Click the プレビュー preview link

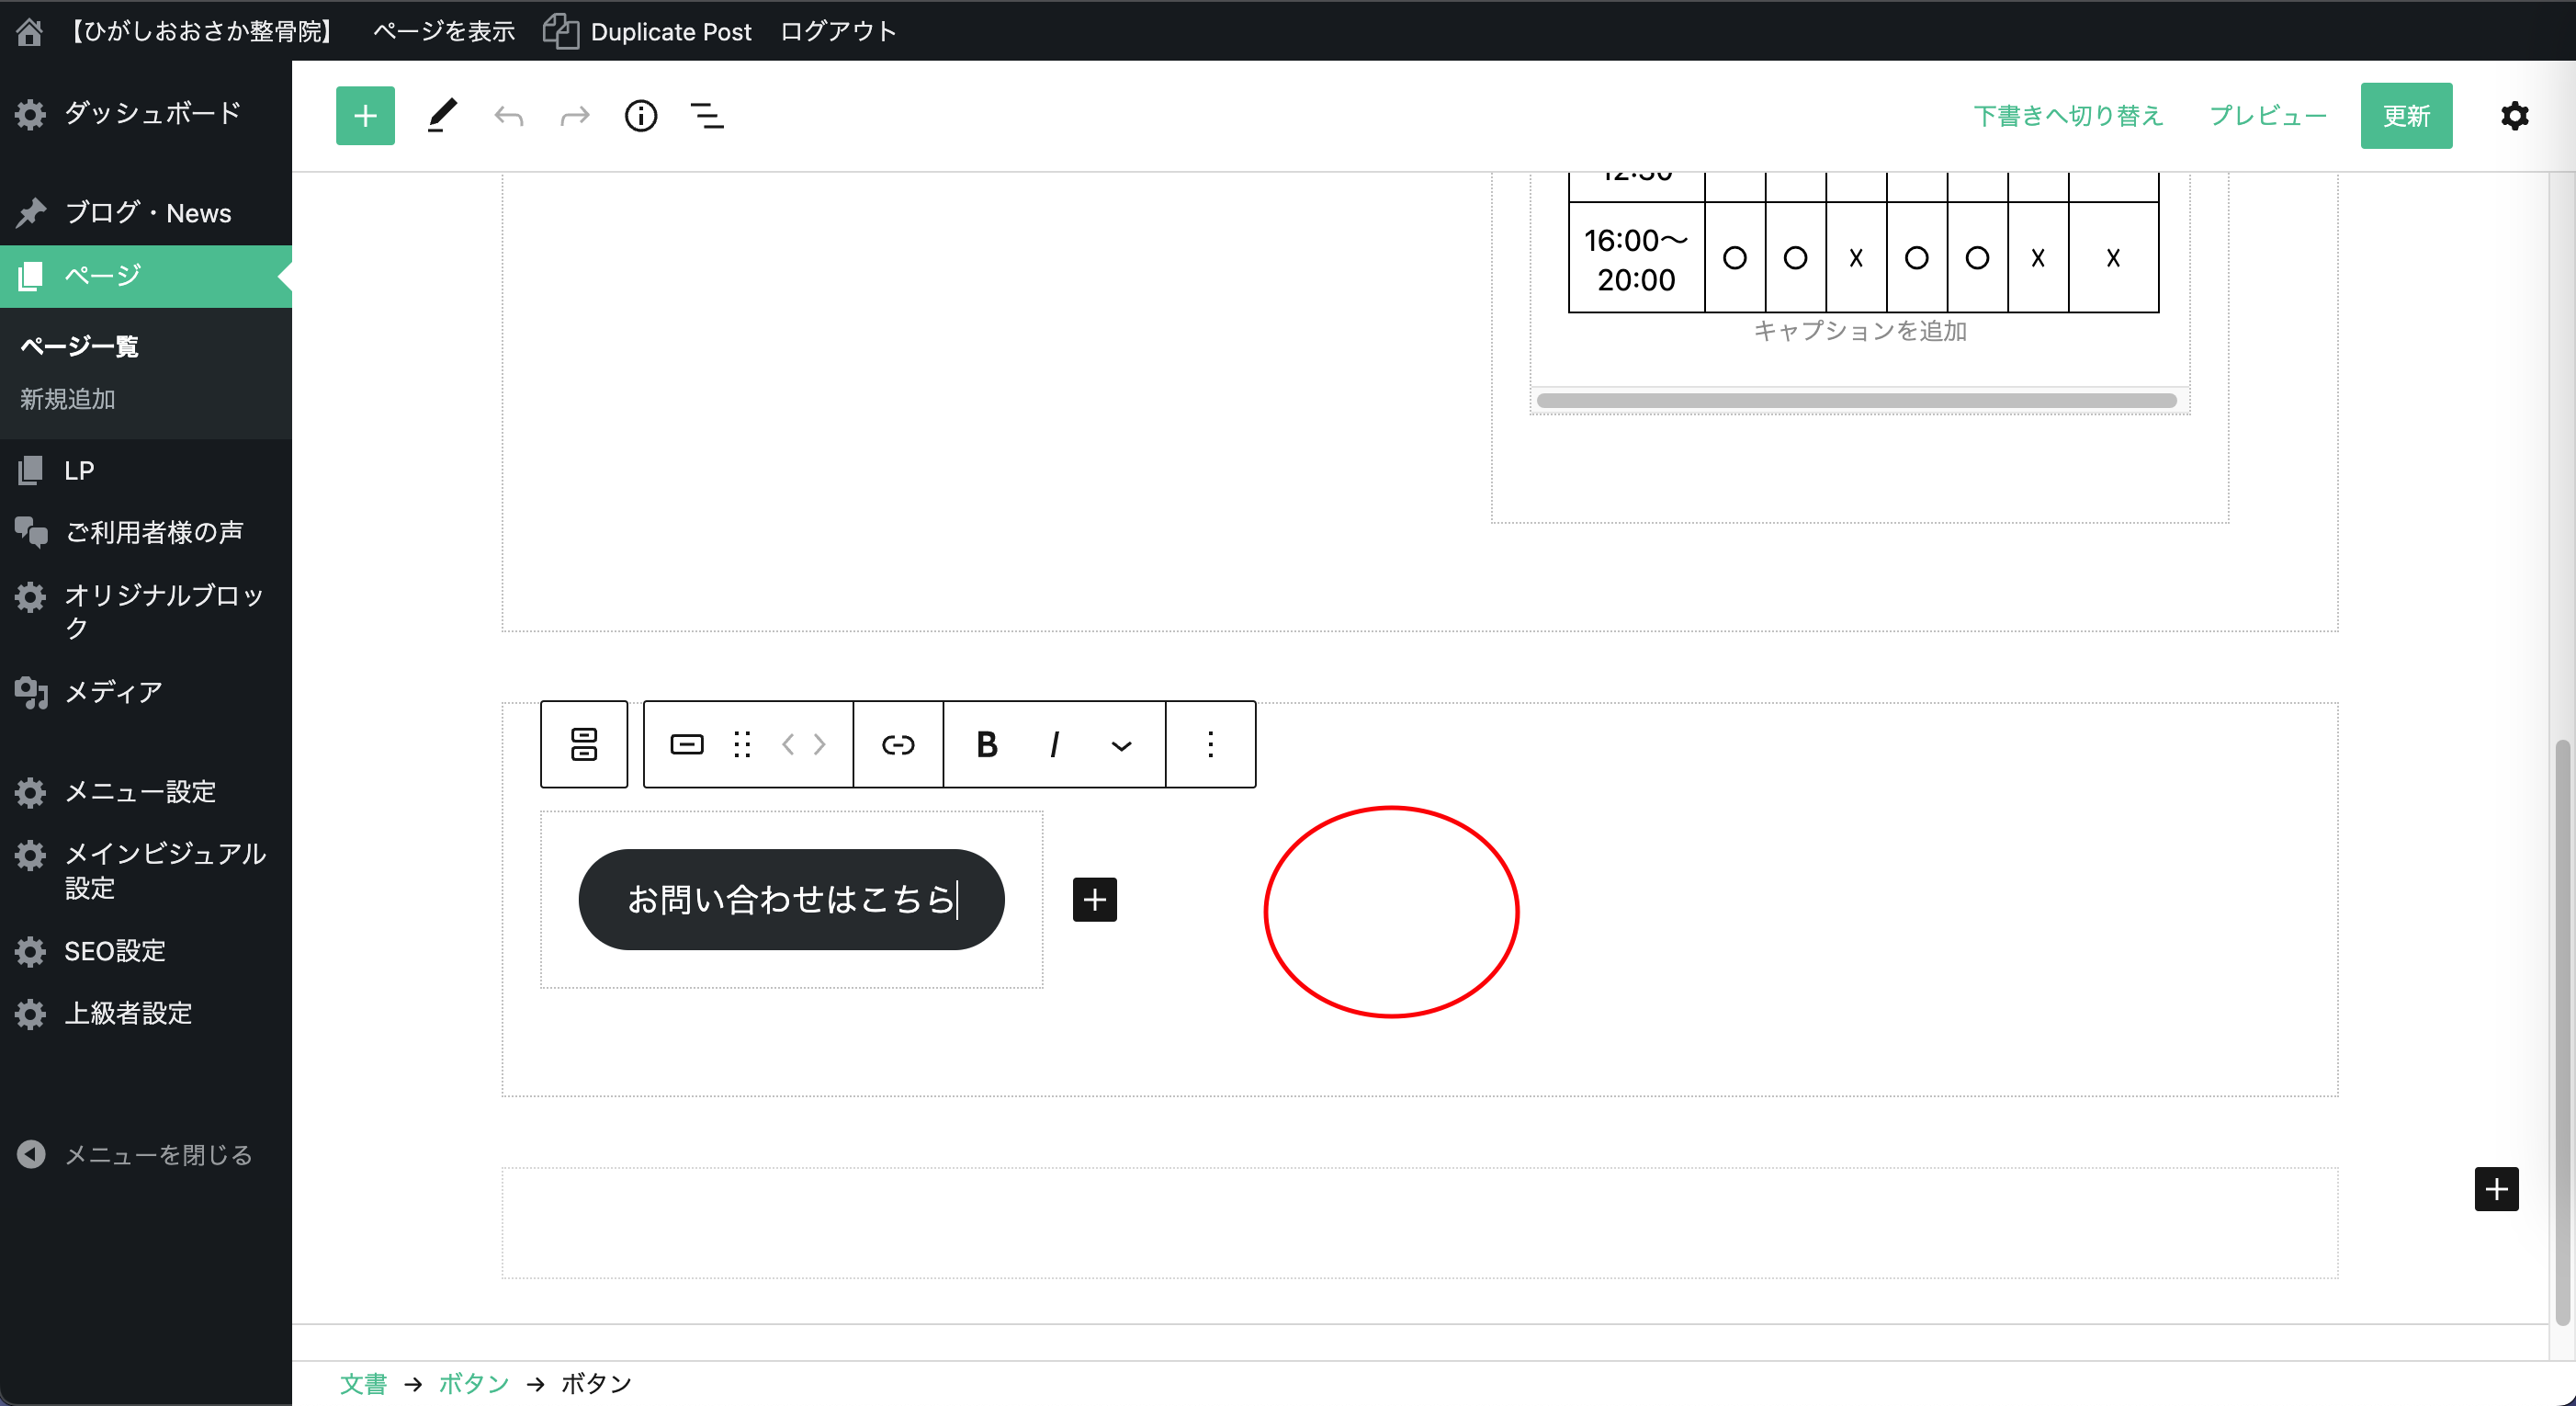coord(2267,116)
